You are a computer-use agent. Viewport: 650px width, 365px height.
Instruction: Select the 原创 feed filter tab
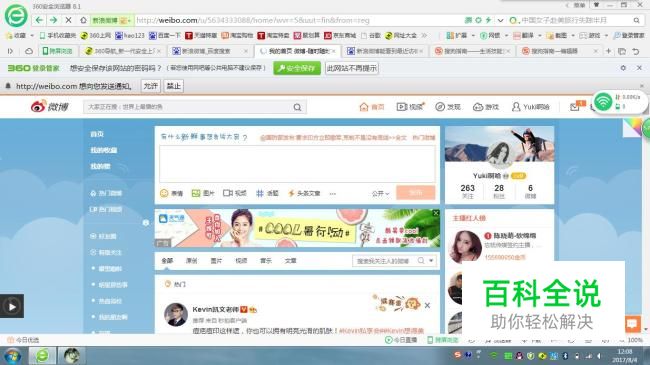tap(192, 260)
